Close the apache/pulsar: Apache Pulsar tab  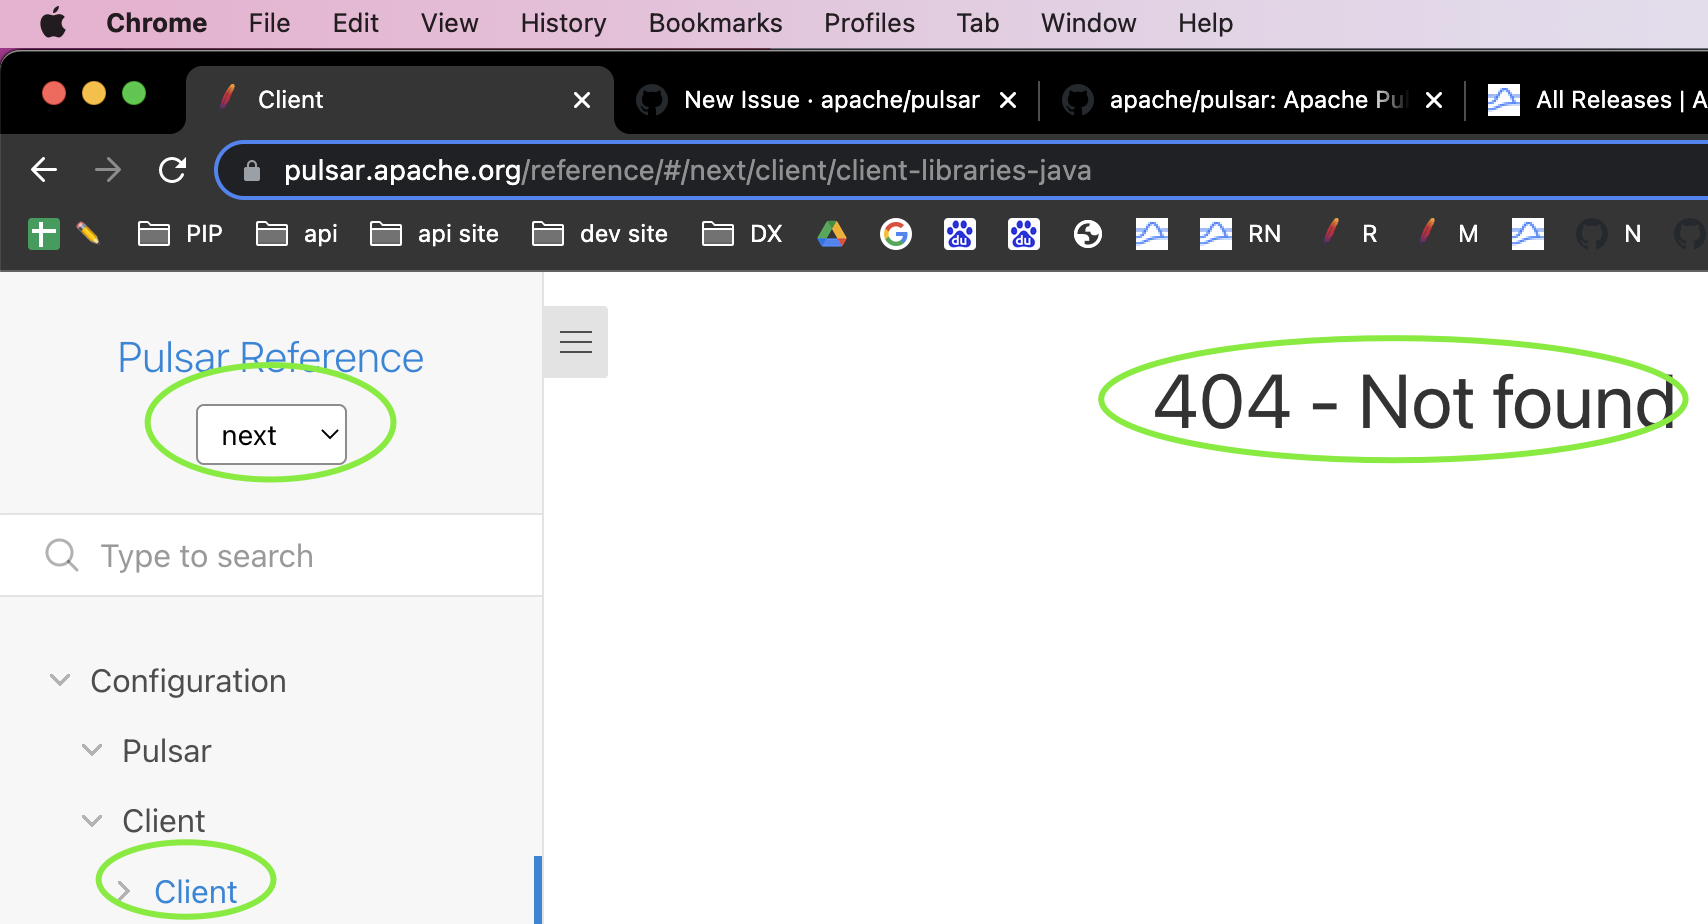[1434, 100]
